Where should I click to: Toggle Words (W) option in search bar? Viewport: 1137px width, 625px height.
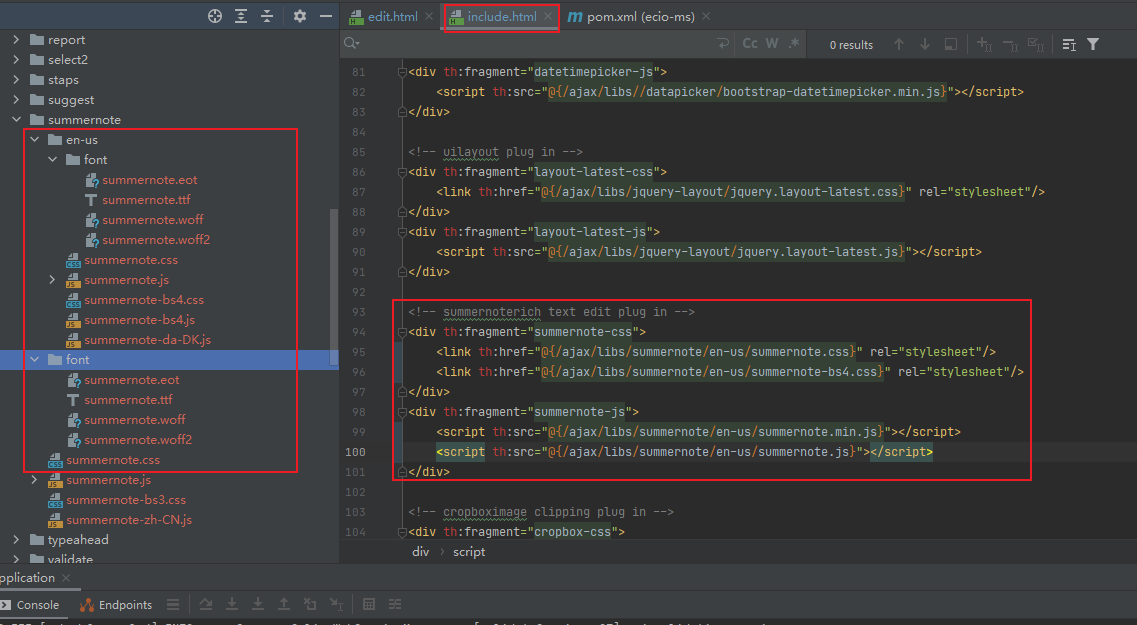click(x=772, y=44)
